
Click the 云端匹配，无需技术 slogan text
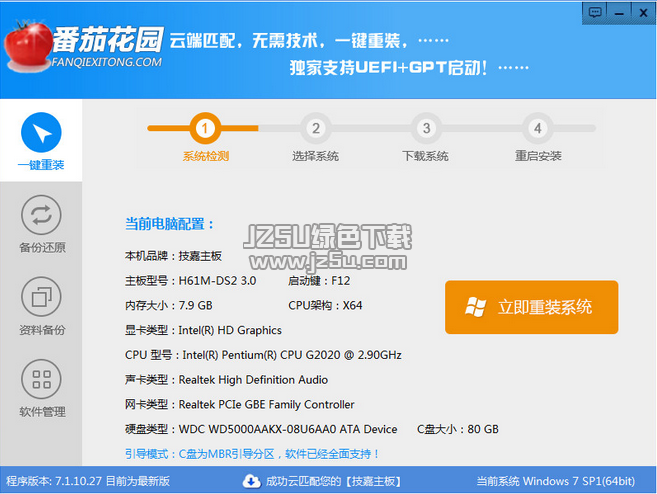click(x=309, y=41)
